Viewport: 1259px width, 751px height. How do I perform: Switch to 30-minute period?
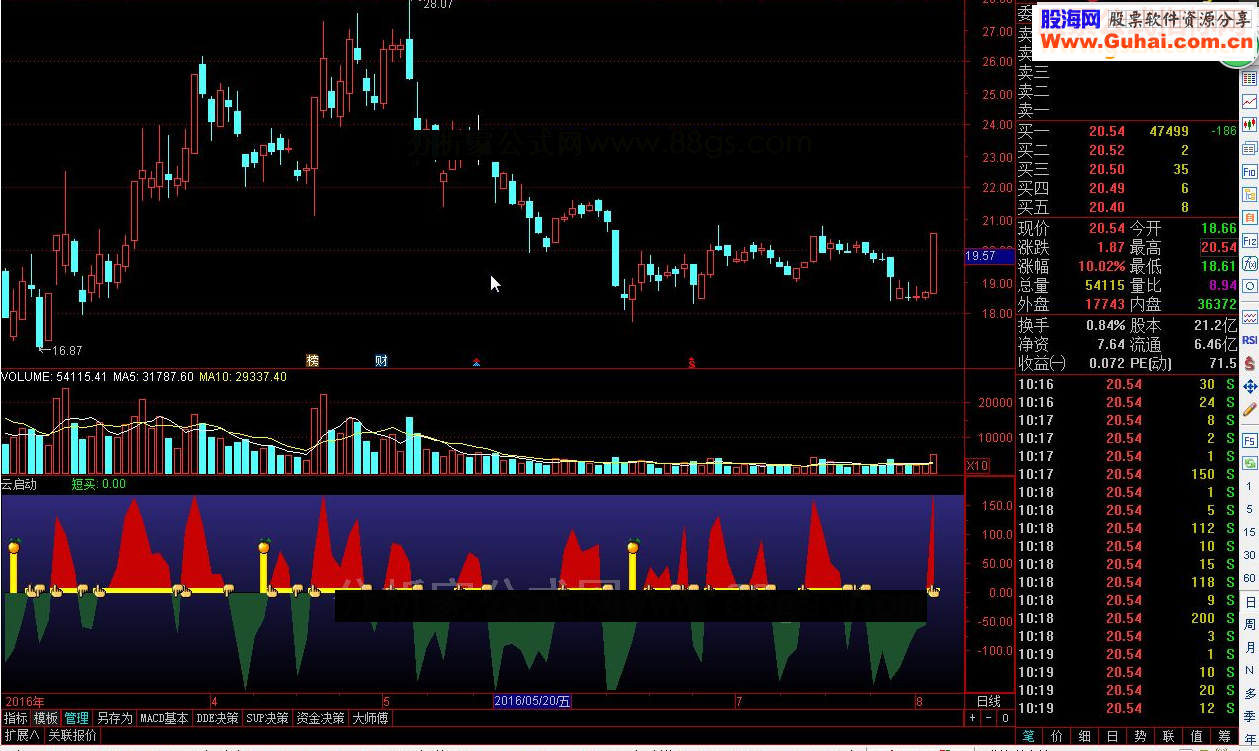[1250, 555]
